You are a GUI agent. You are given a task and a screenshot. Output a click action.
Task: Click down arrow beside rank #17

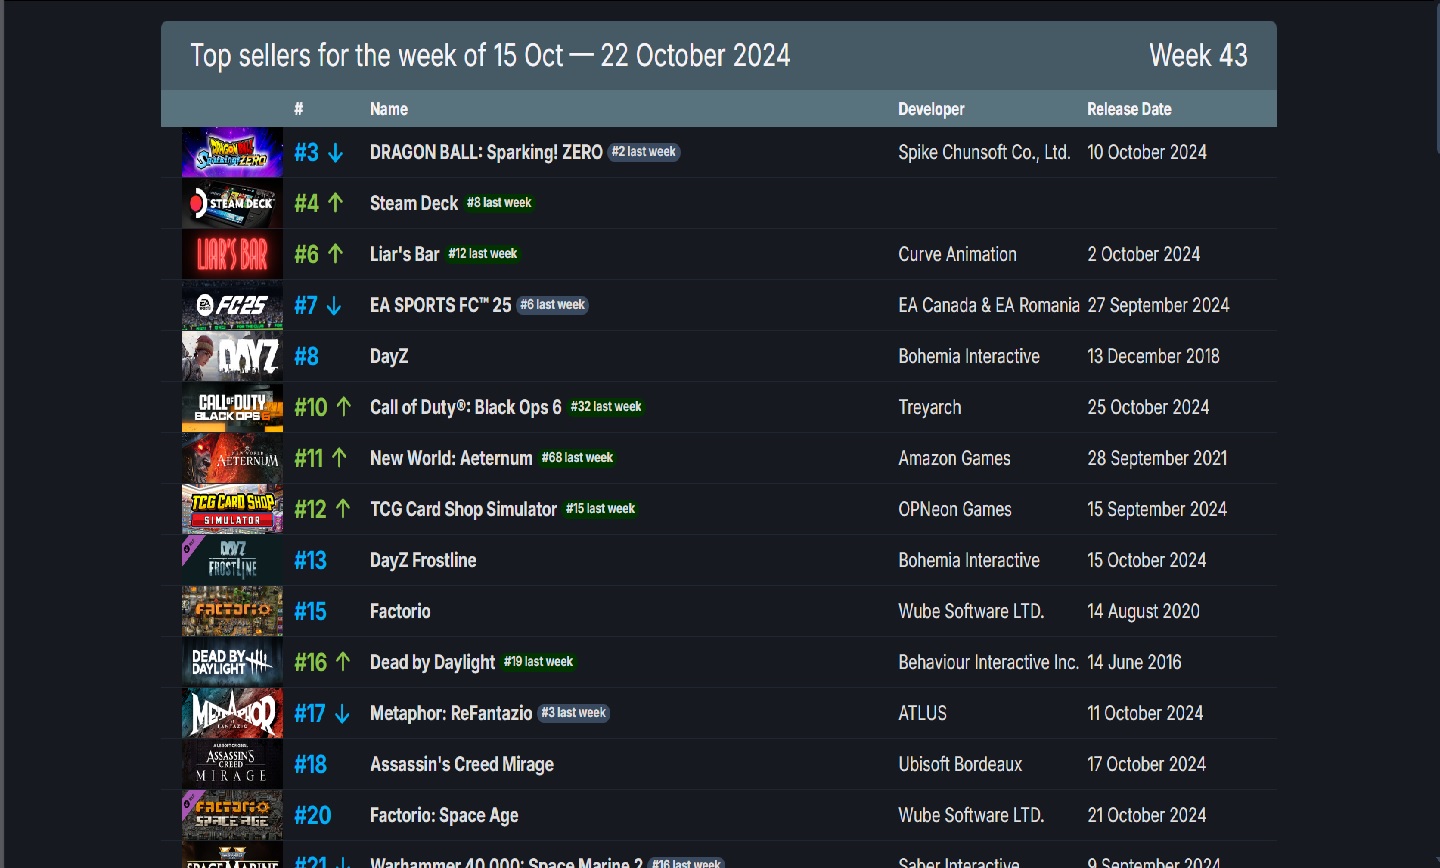(x=342, y=714)
